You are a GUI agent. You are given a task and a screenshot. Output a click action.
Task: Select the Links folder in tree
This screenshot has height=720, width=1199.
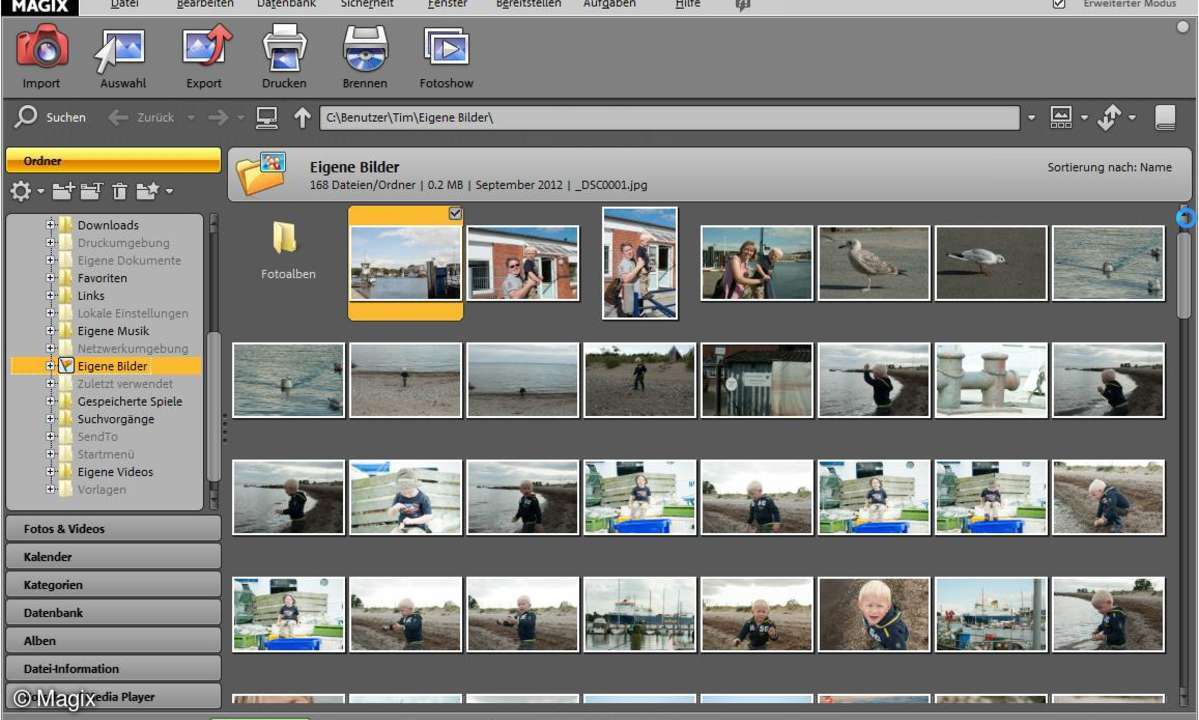(x=91, y=296)
